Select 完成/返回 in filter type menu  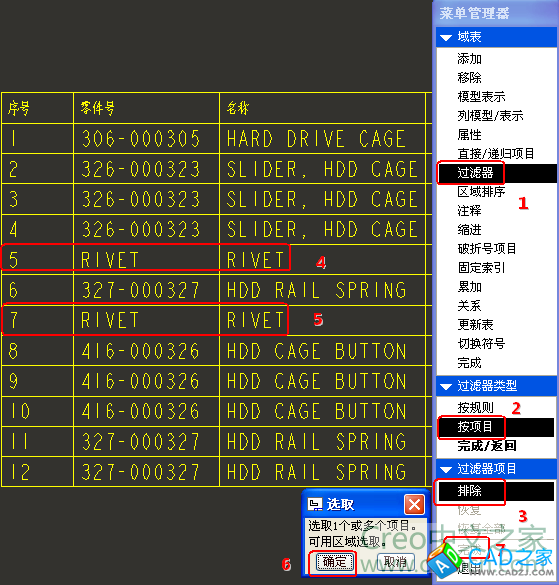[x=487, y=445]
